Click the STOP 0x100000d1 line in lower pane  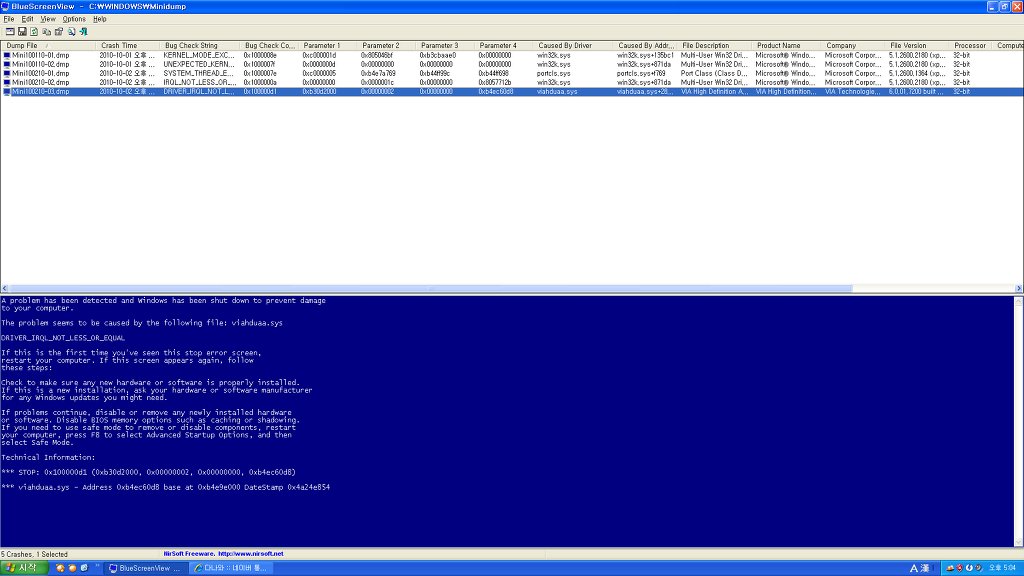tap(148, 472)
